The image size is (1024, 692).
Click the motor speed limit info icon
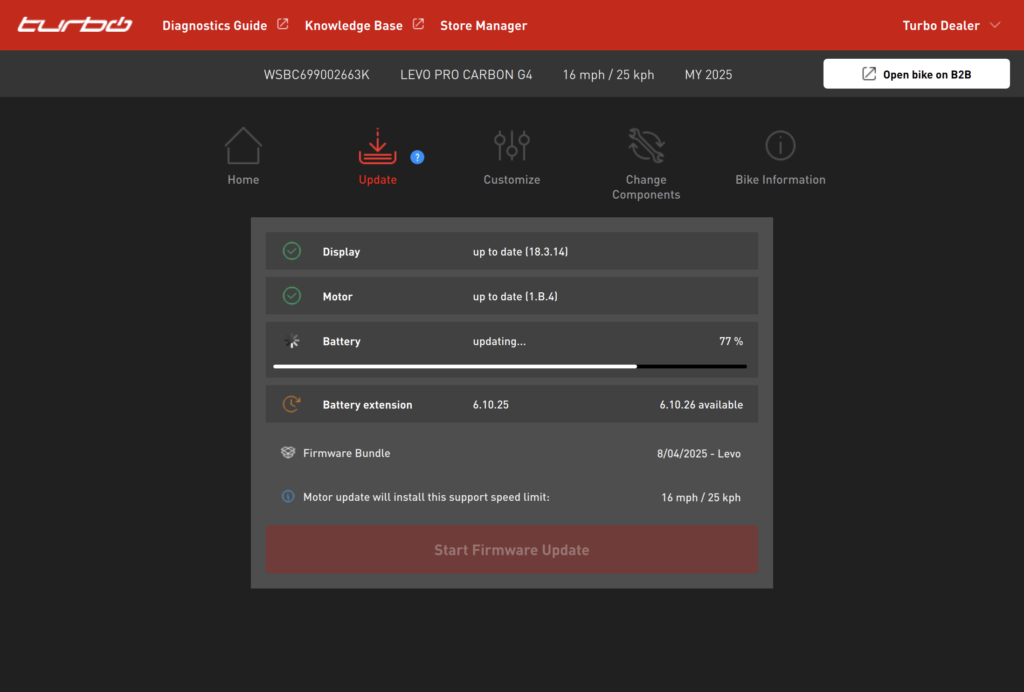pyautogui.click(x=288, y=497)
